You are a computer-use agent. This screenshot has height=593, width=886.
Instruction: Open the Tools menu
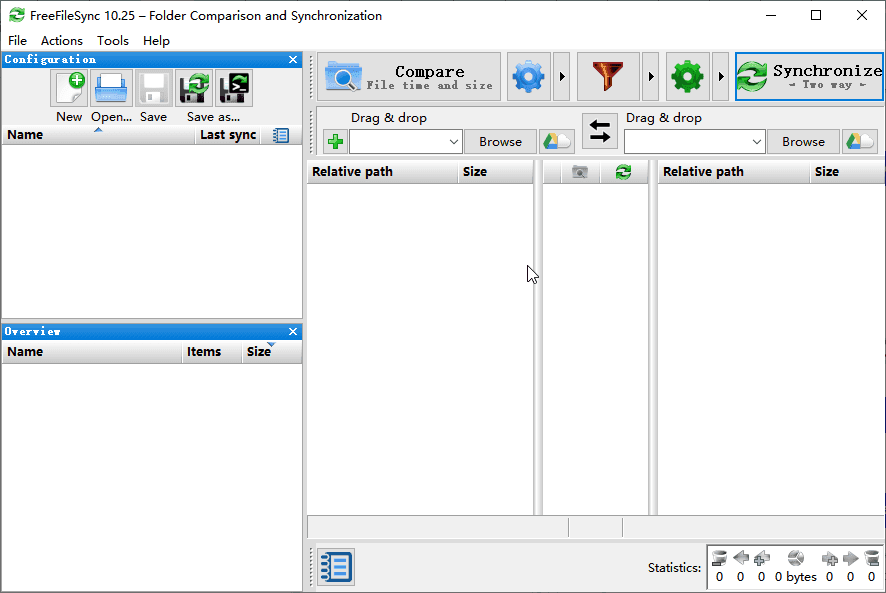[x=112, y=41]
